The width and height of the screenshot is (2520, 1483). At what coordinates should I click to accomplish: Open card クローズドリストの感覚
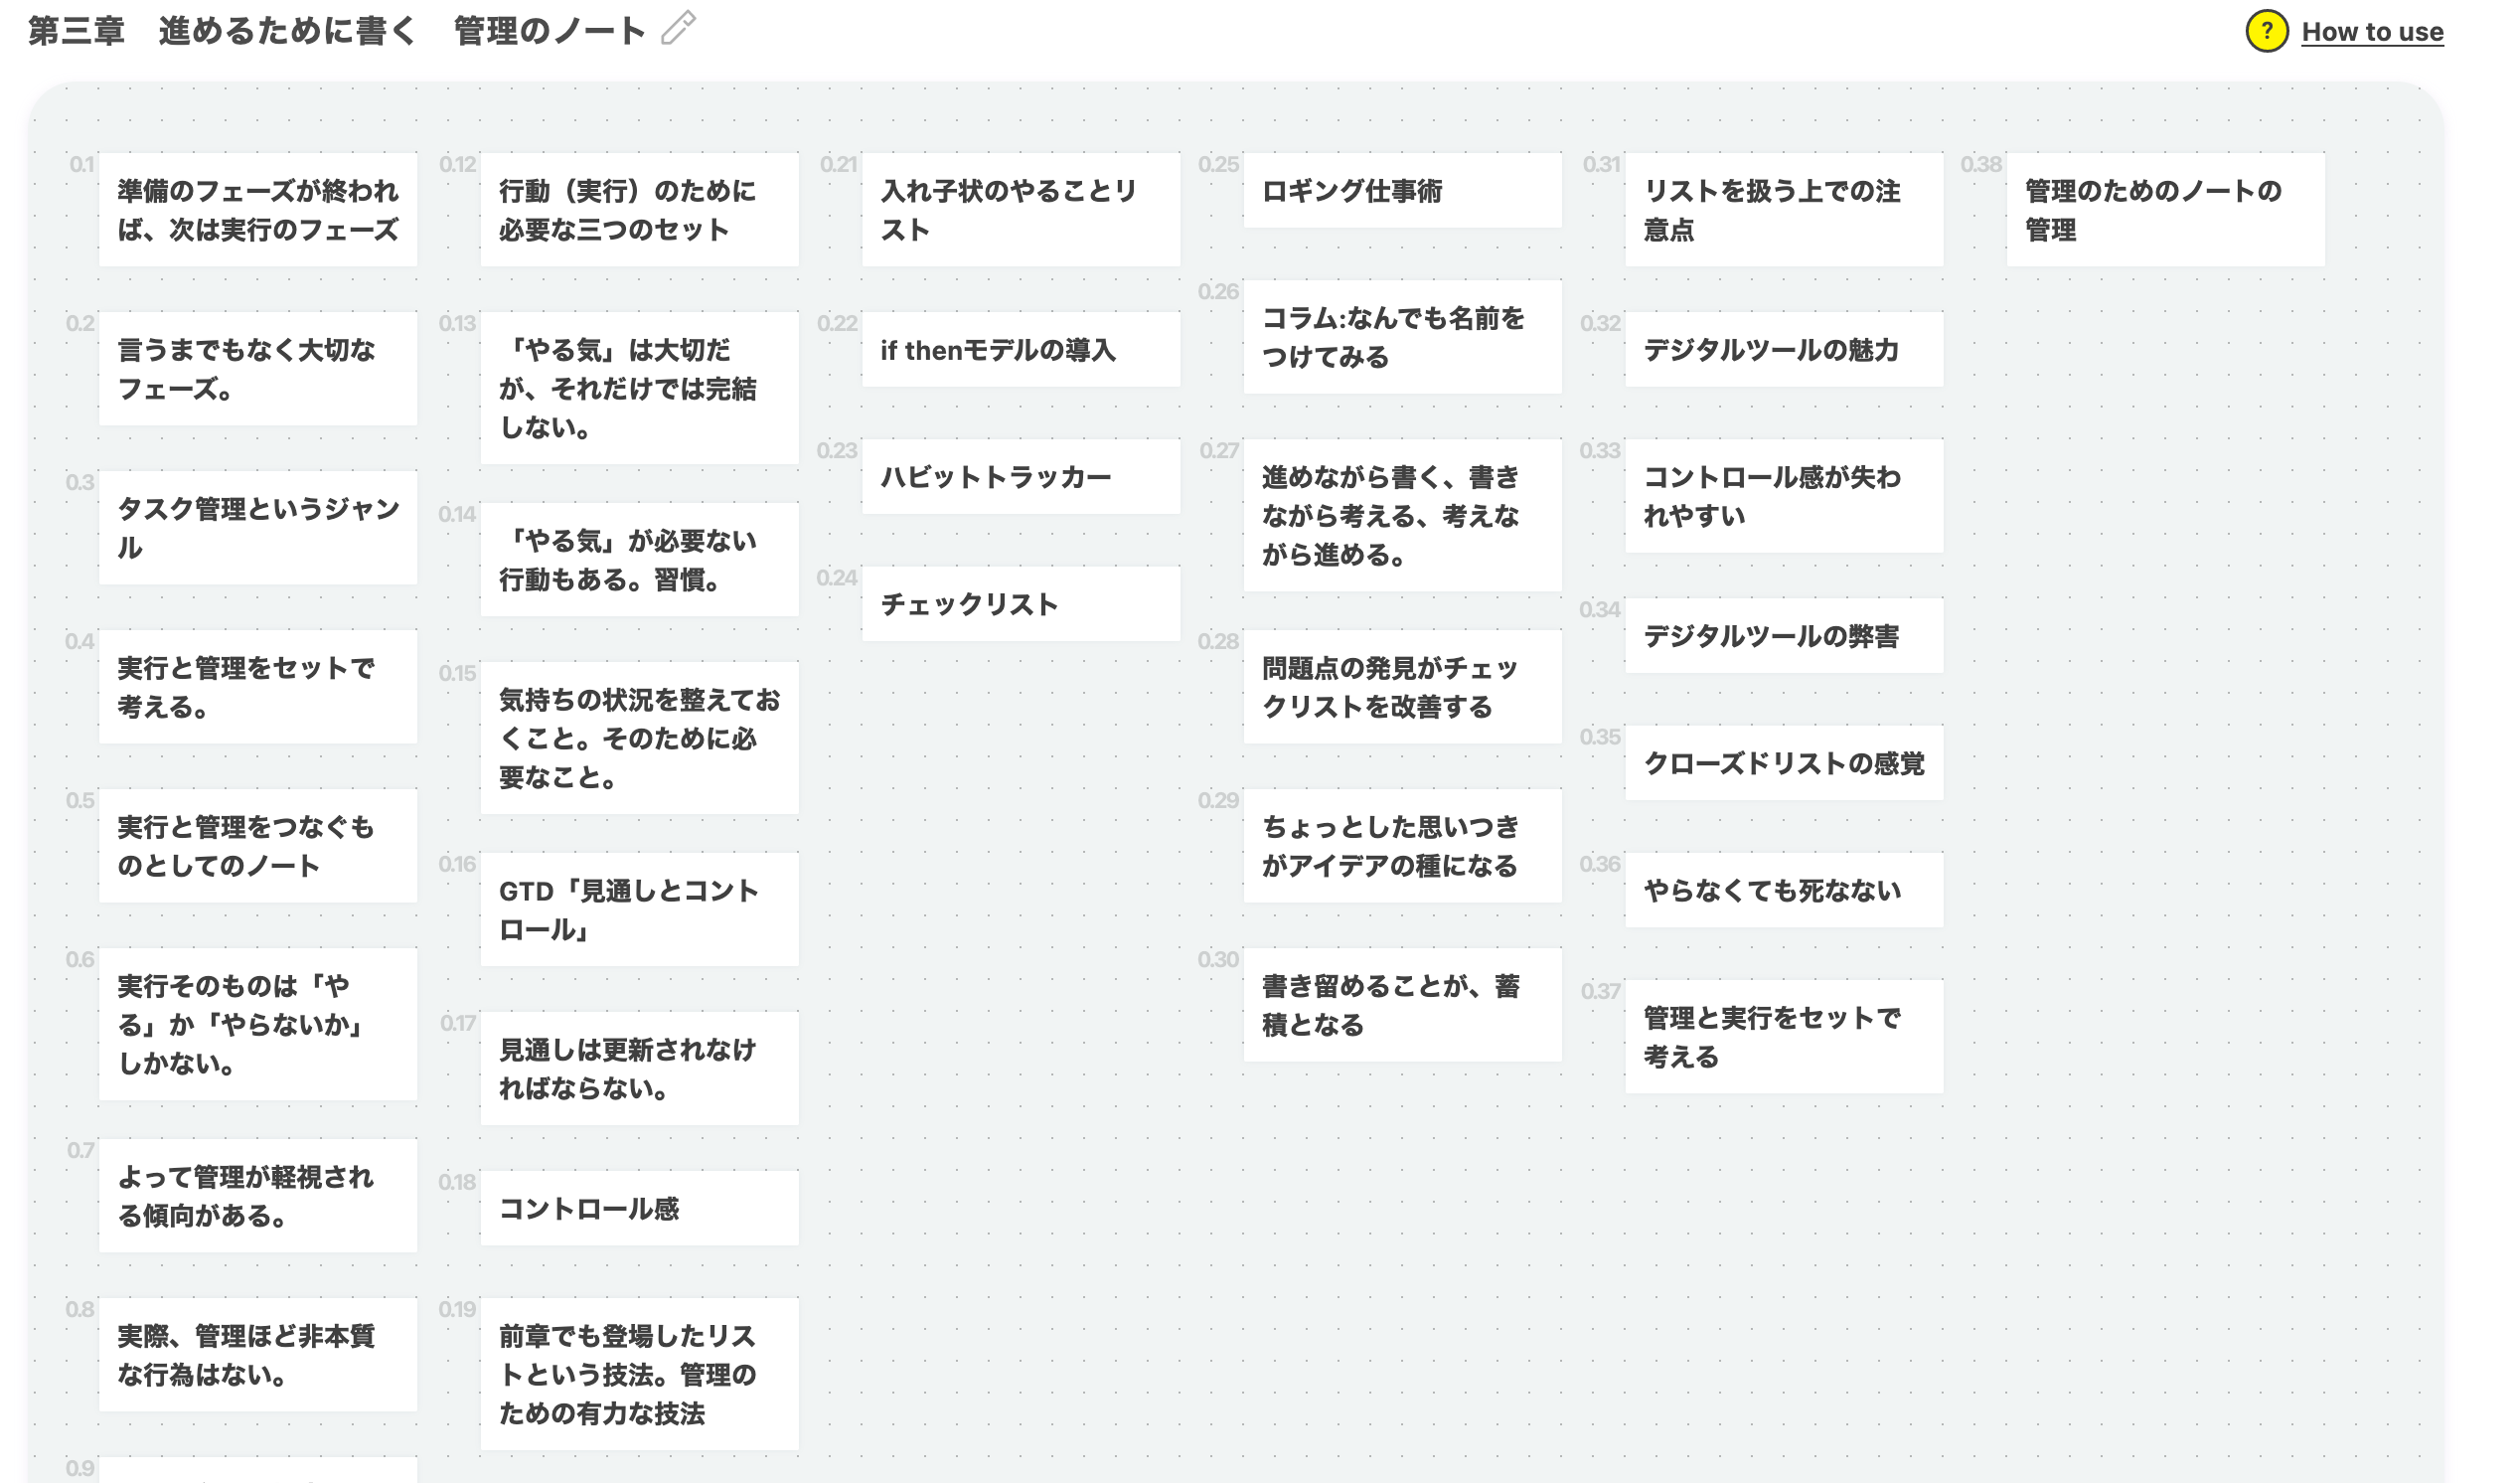click(1783, 762)
